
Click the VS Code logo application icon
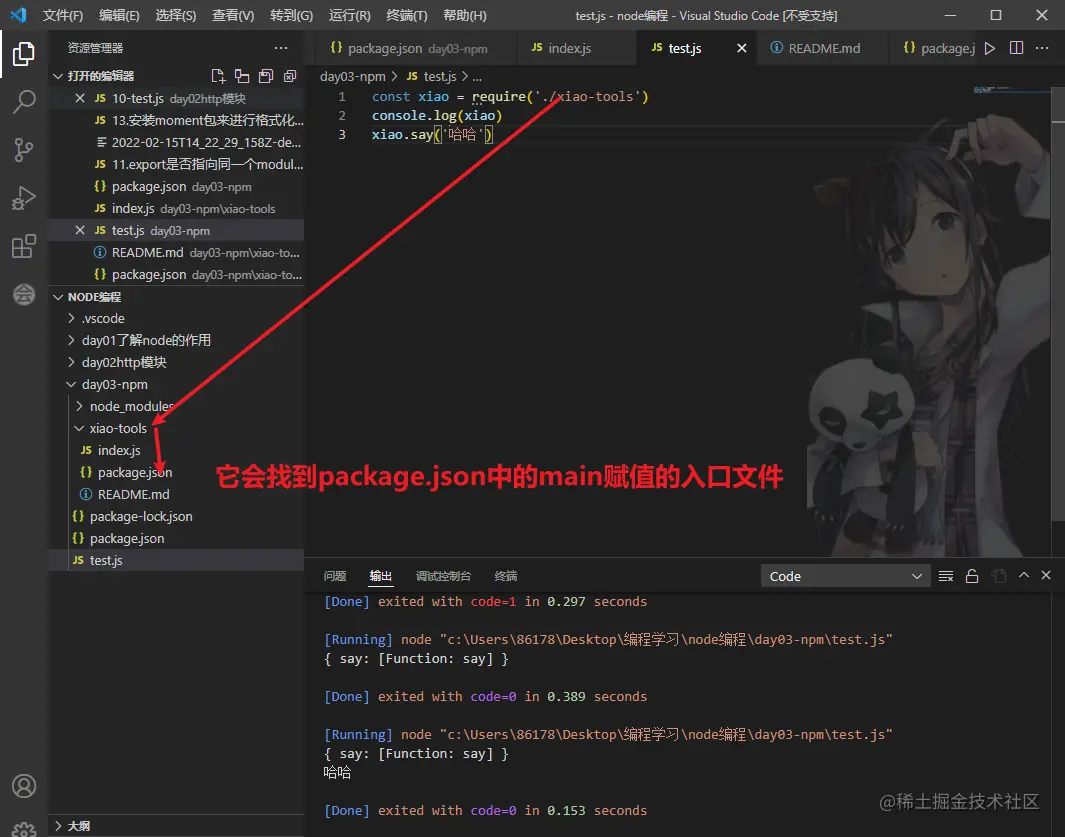click(x=18, y=14)
